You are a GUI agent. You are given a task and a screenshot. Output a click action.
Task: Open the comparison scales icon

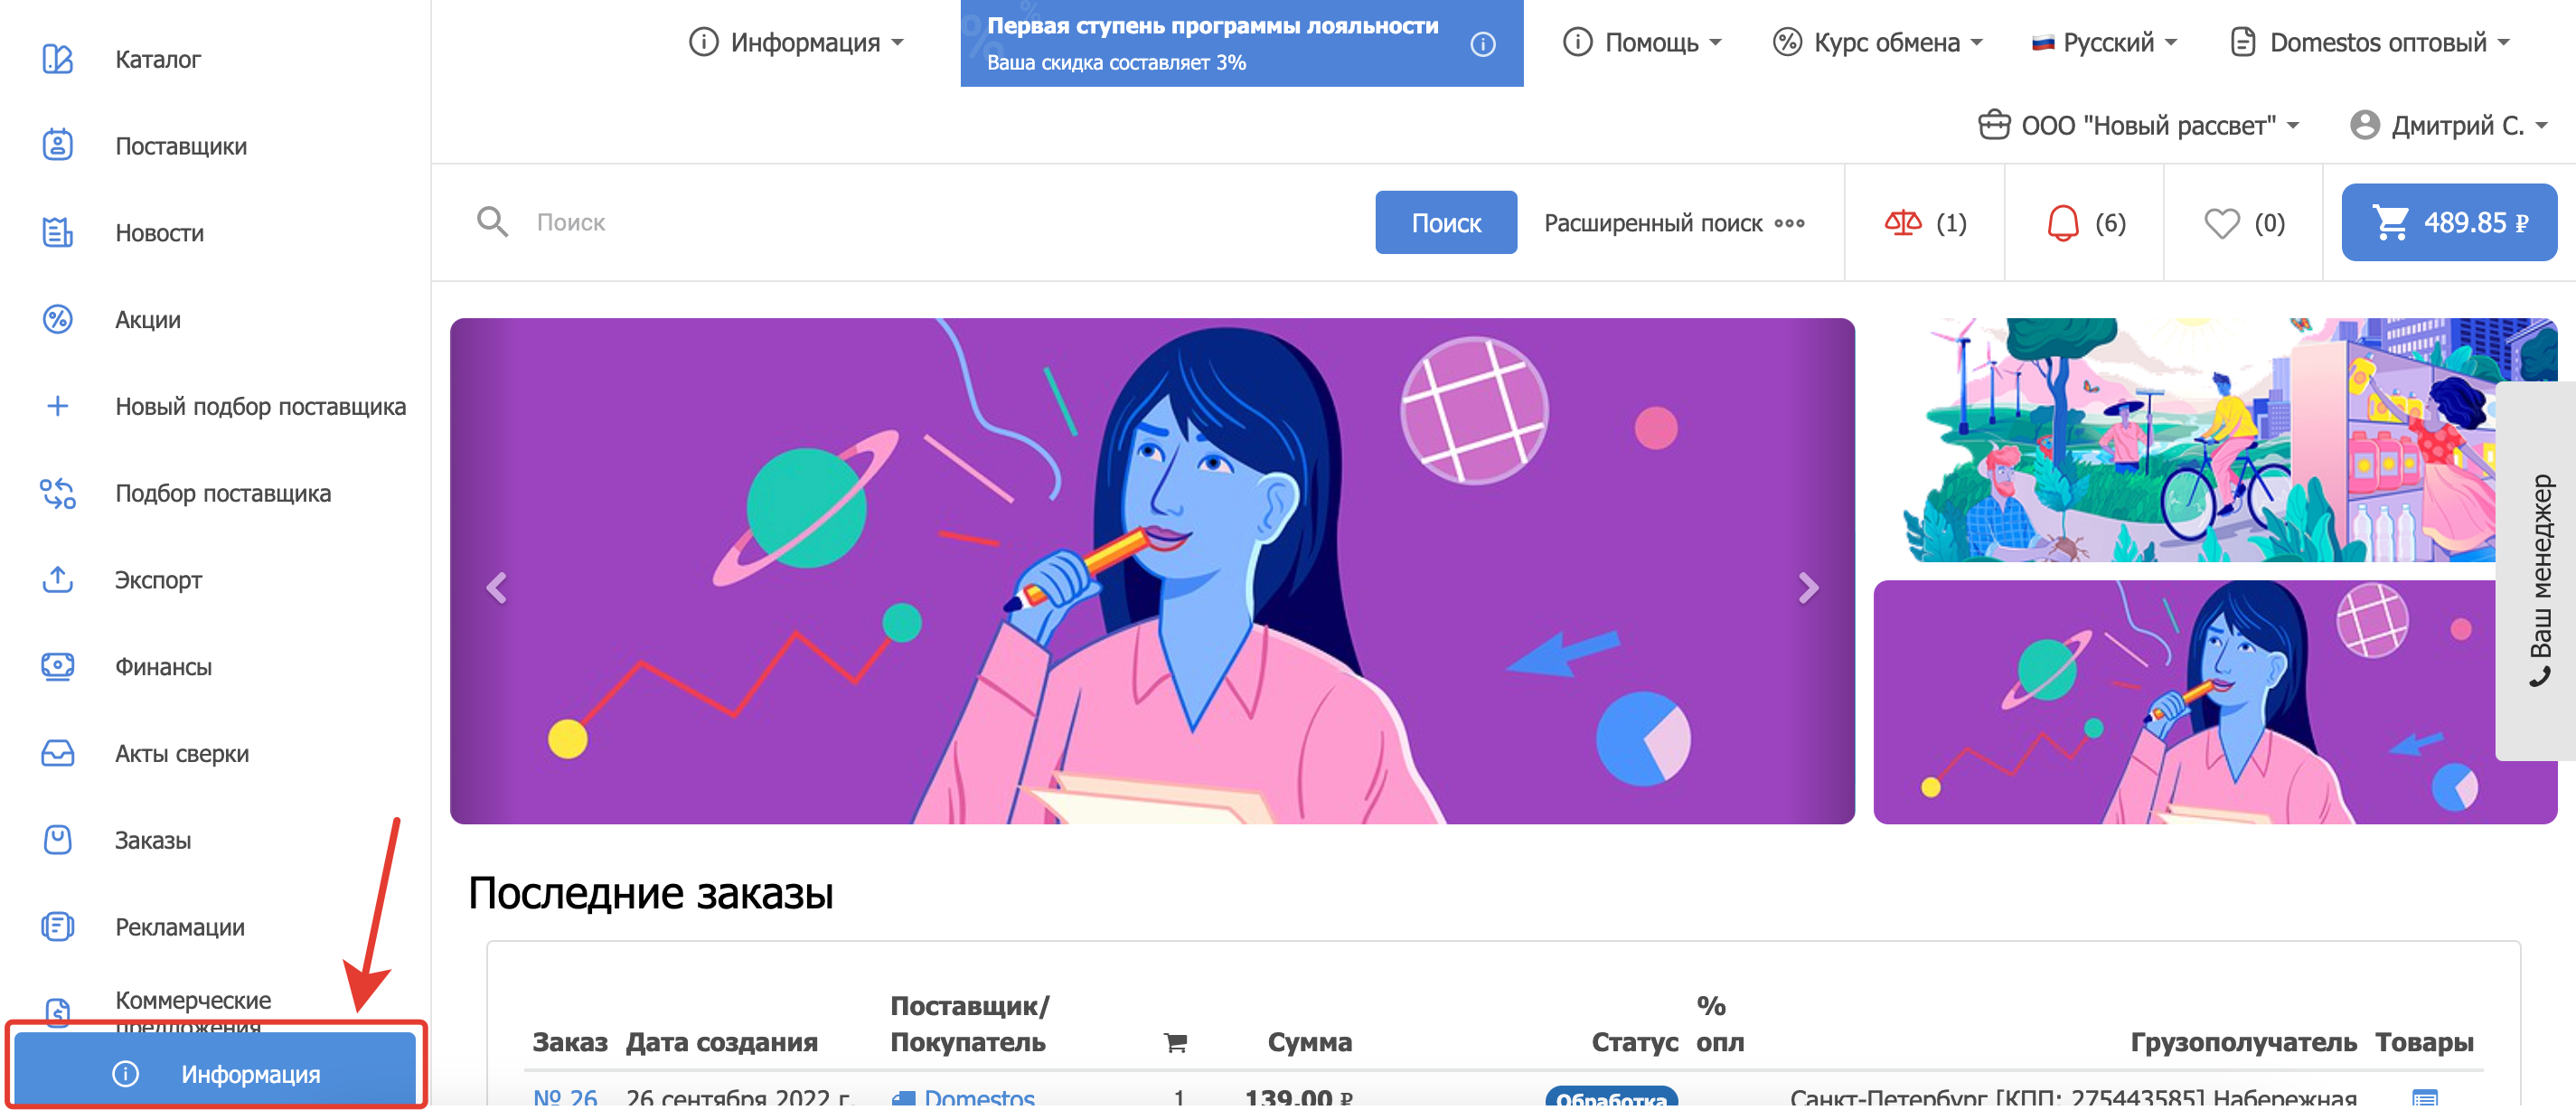point(1902,223)
